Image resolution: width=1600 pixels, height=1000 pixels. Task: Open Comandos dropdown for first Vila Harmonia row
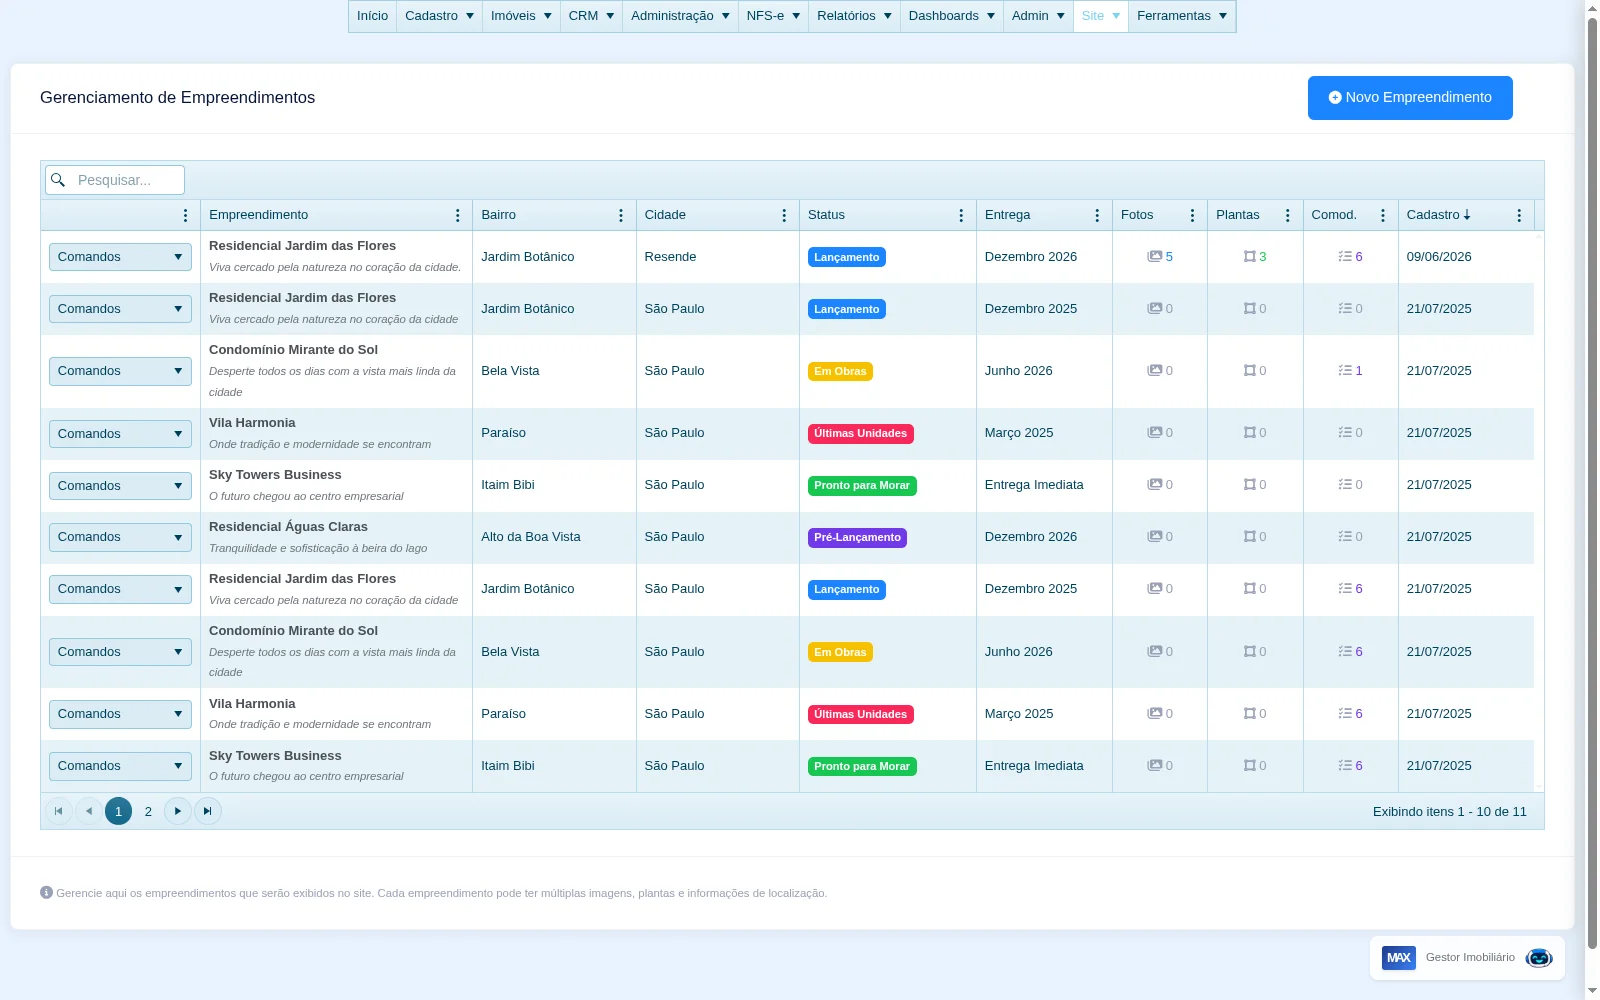click(x=120, y=434)
